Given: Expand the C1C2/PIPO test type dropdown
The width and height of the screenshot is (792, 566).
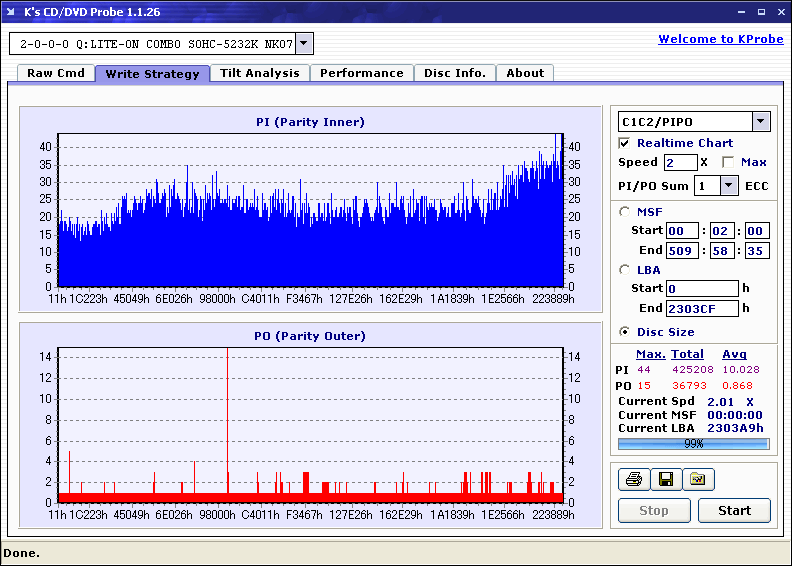Looking at the screenshot, I should (x=761, y=121).
